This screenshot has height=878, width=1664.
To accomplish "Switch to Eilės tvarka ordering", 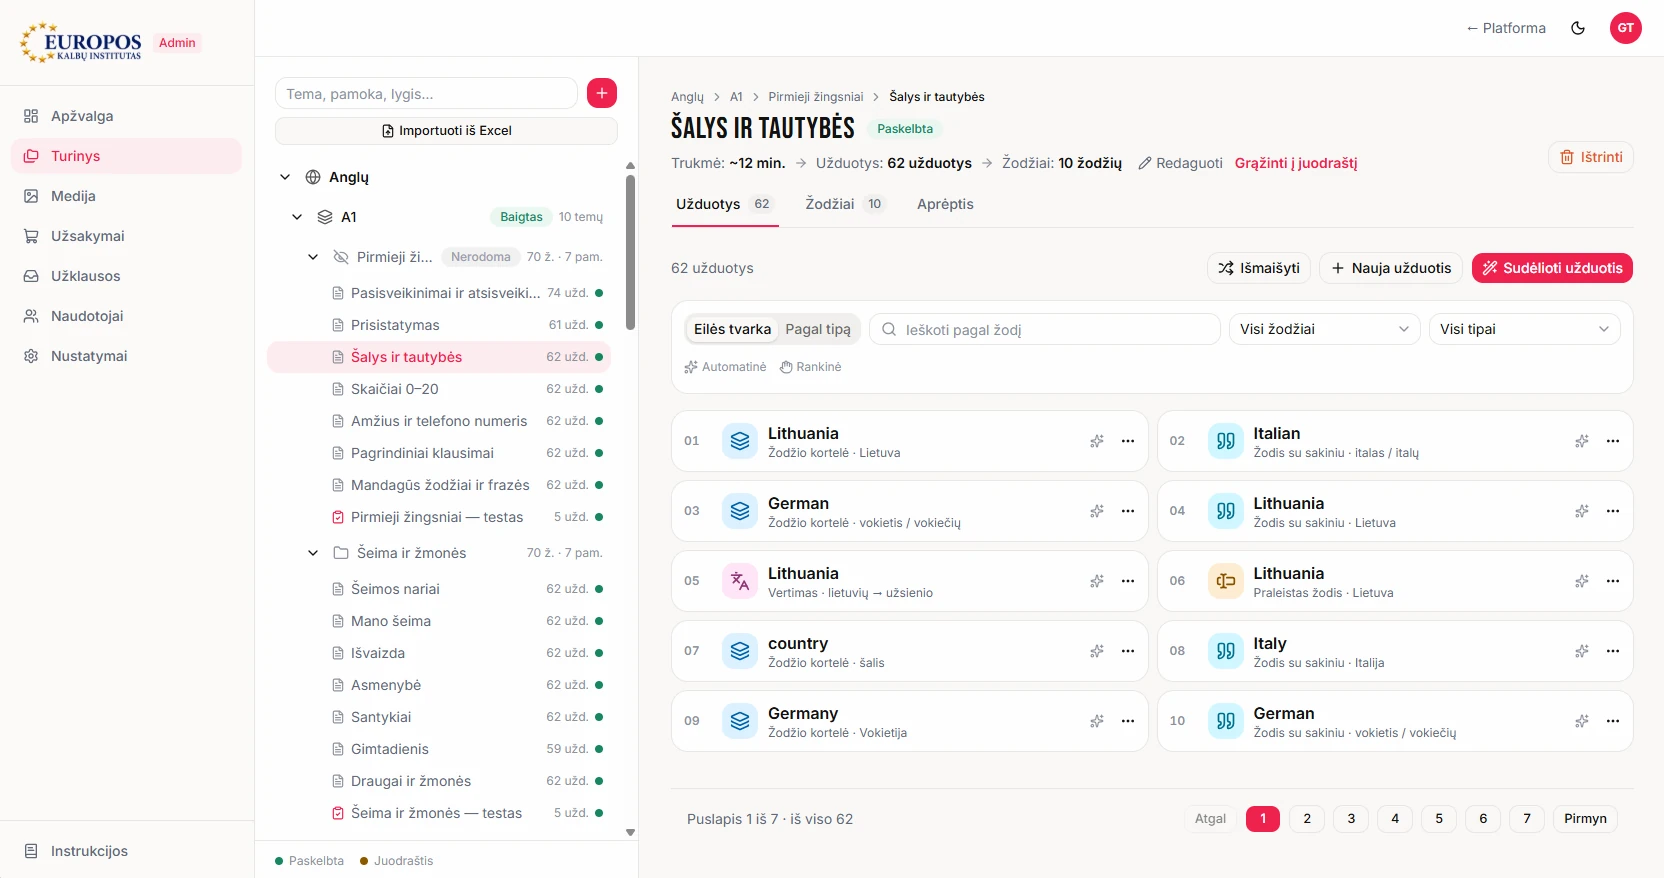I will coord(732,329).
